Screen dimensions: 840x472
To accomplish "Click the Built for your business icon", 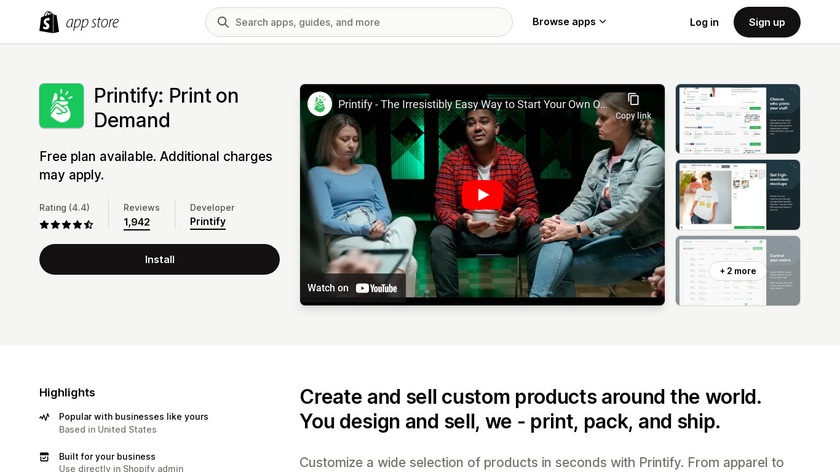I will point(44,457).
